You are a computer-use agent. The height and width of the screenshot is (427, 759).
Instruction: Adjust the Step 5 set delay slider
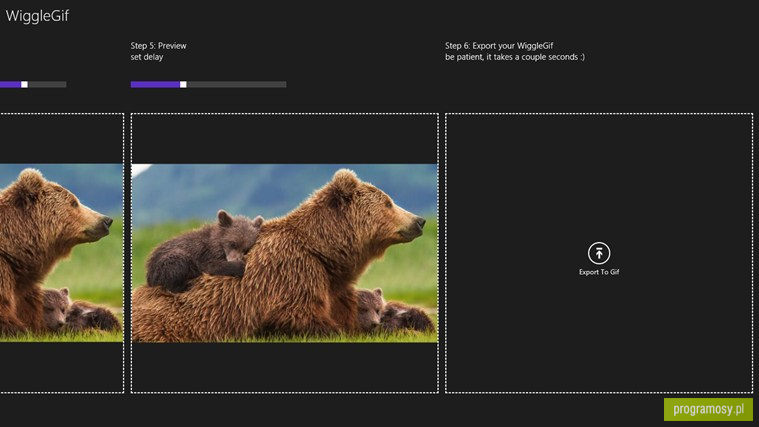(x=208, y=84)
